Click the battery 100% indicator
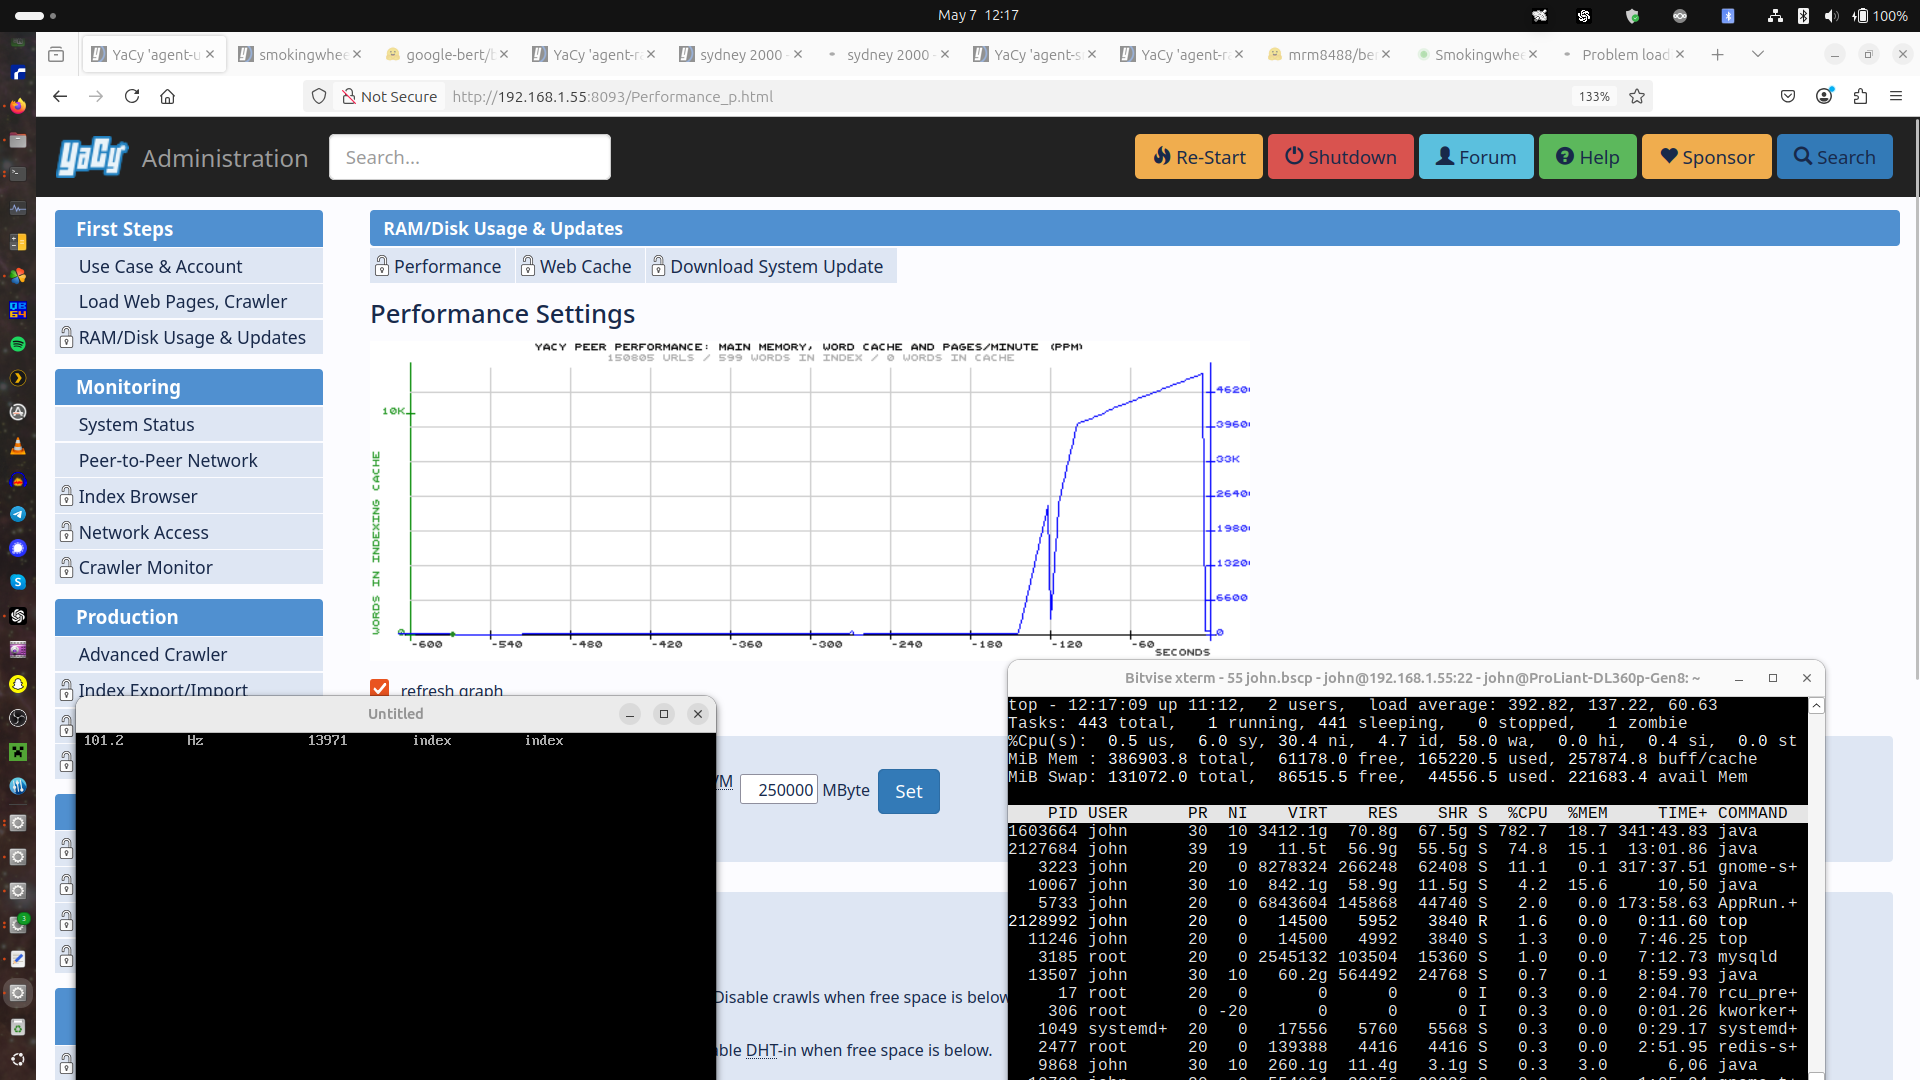This screenshot has height=1080, width=1920. pyautogui.click(x=1879, y=15)
